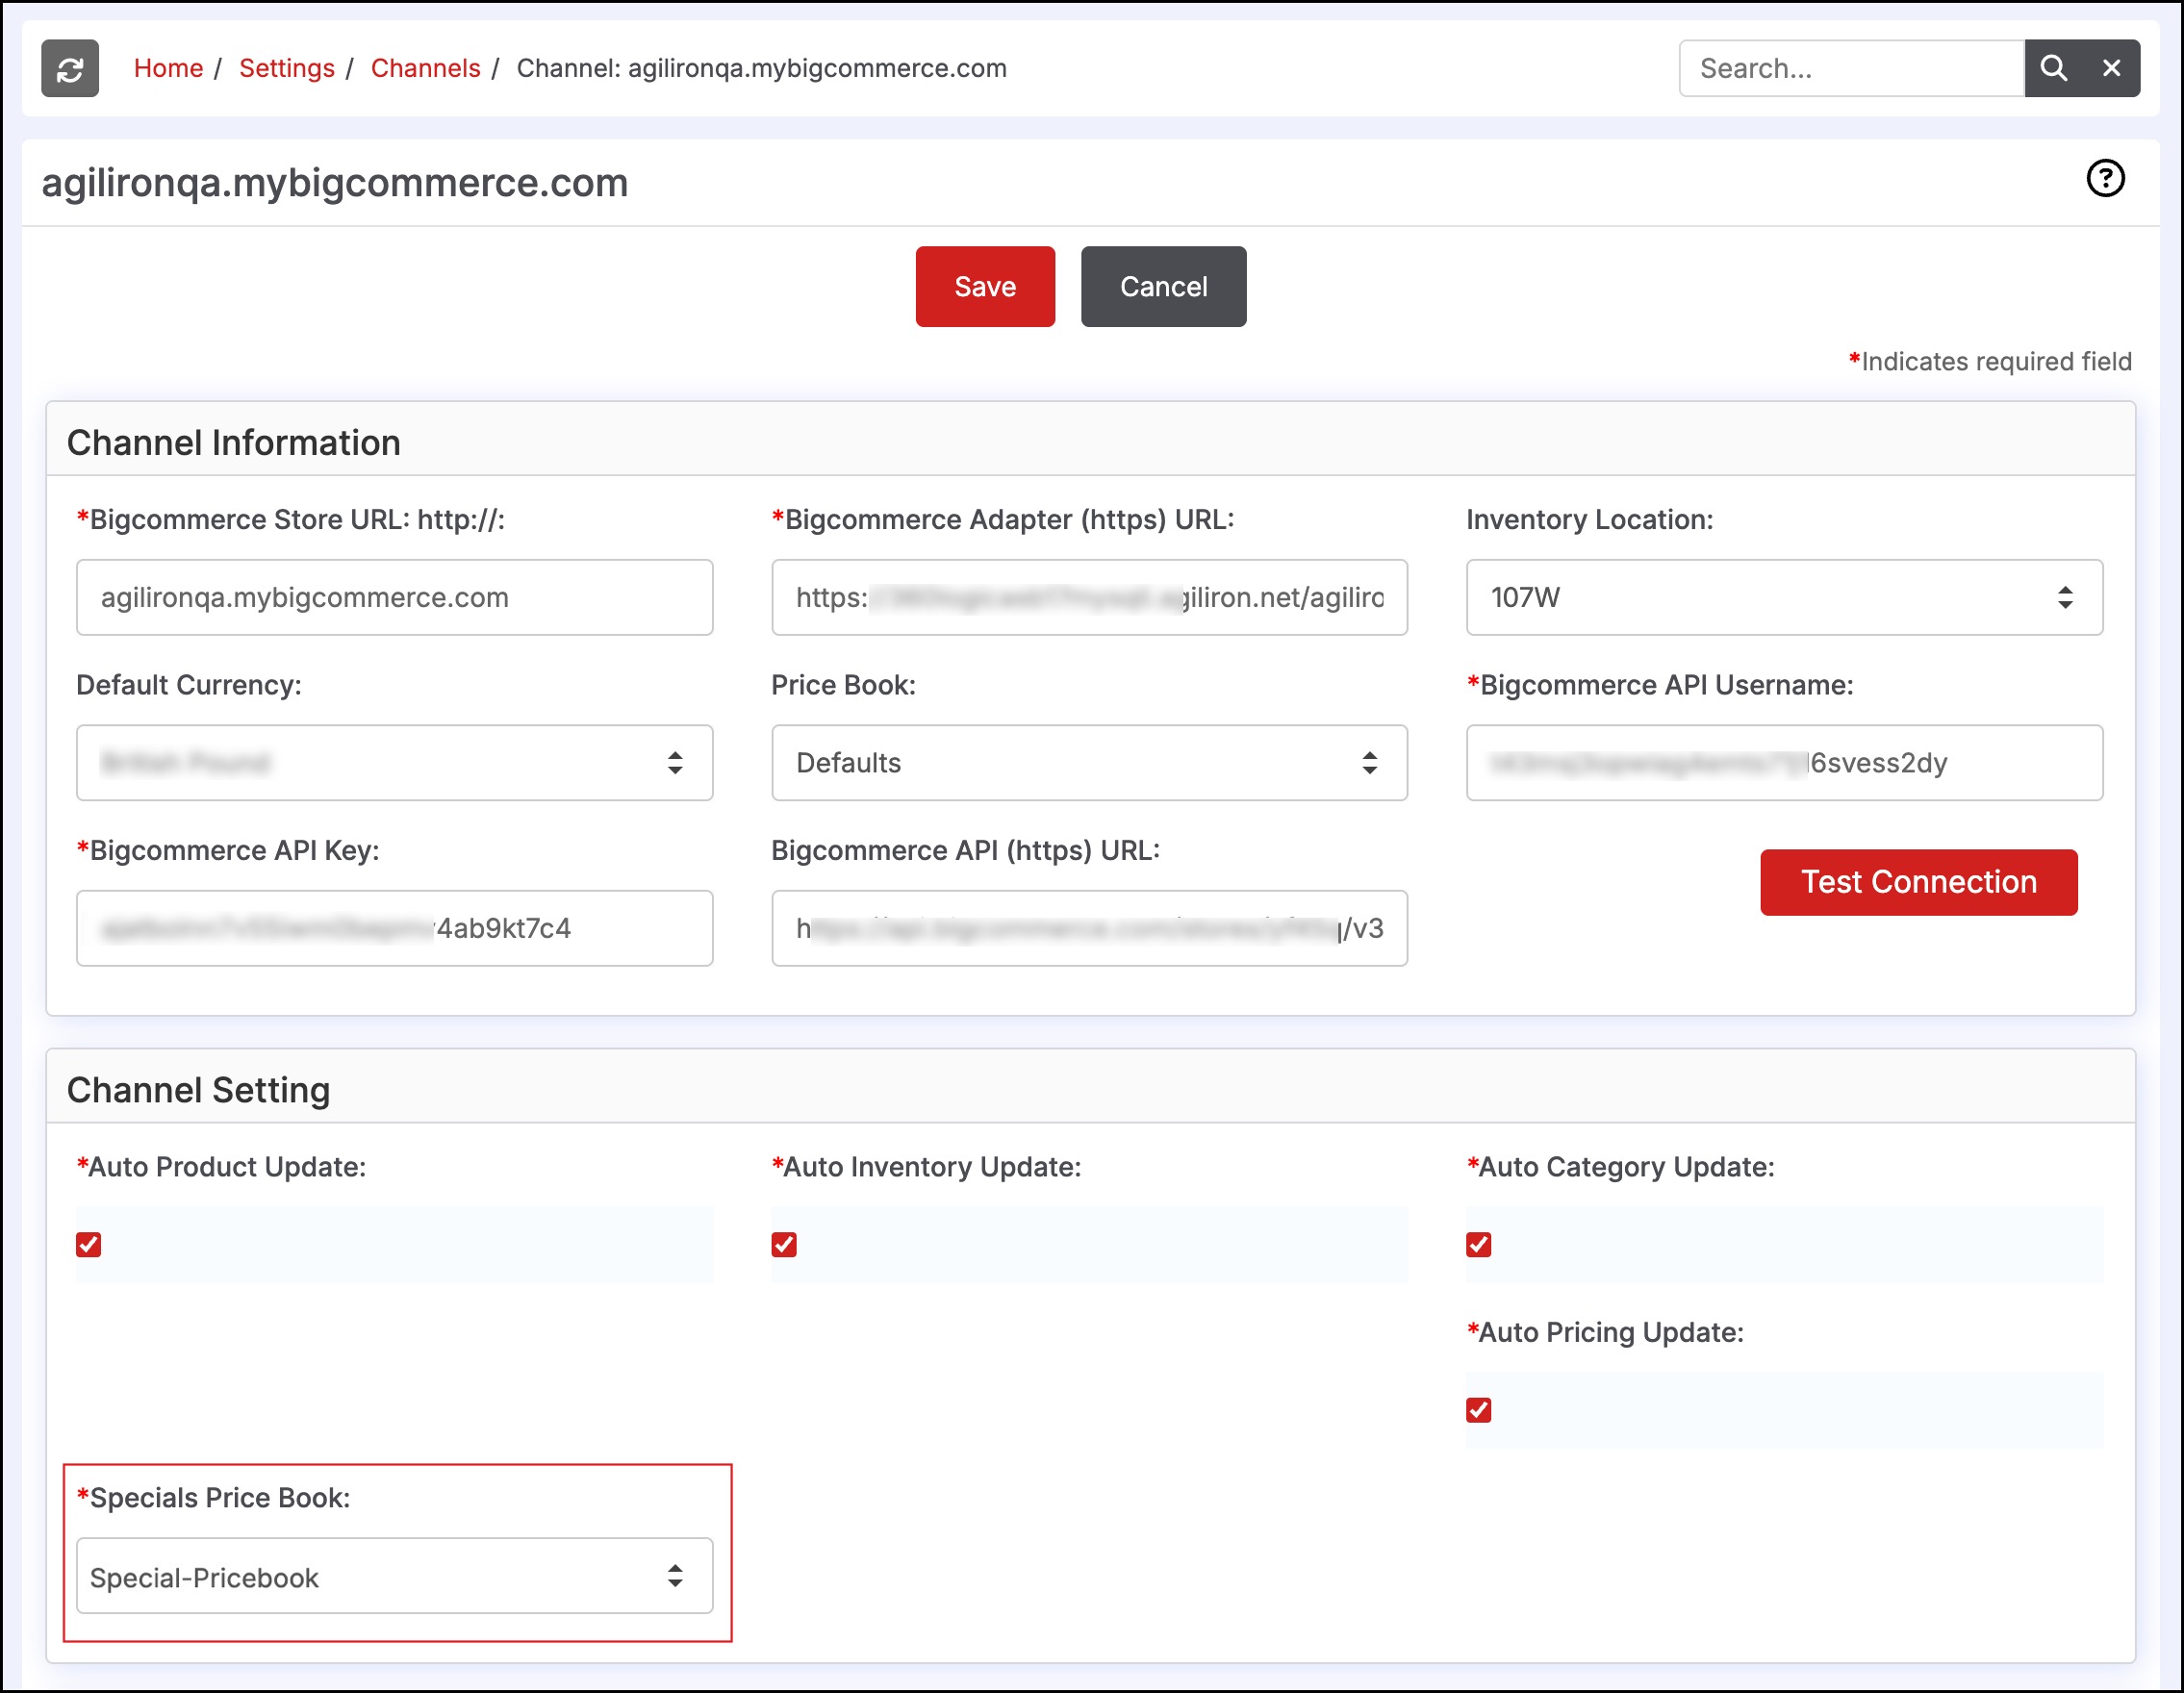Navigate to the Channels breadcrumb
Viewport: 2184px width, 1693px height.
point(425,68)
